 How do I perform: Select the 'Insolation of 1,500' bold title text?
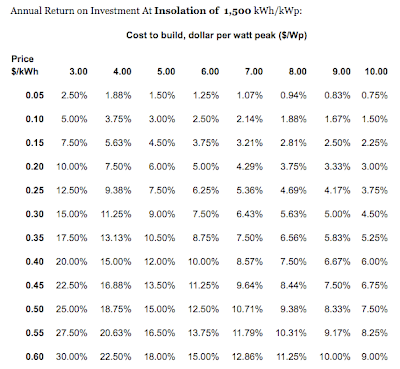coord(203,11)
